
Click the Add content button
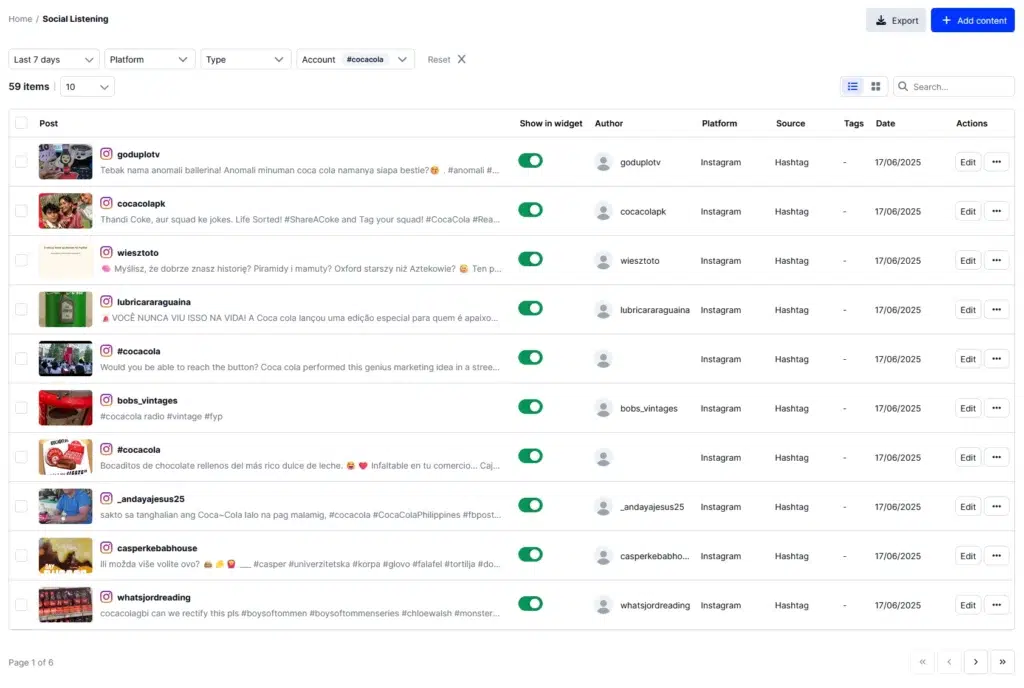(x=972, y=20)
